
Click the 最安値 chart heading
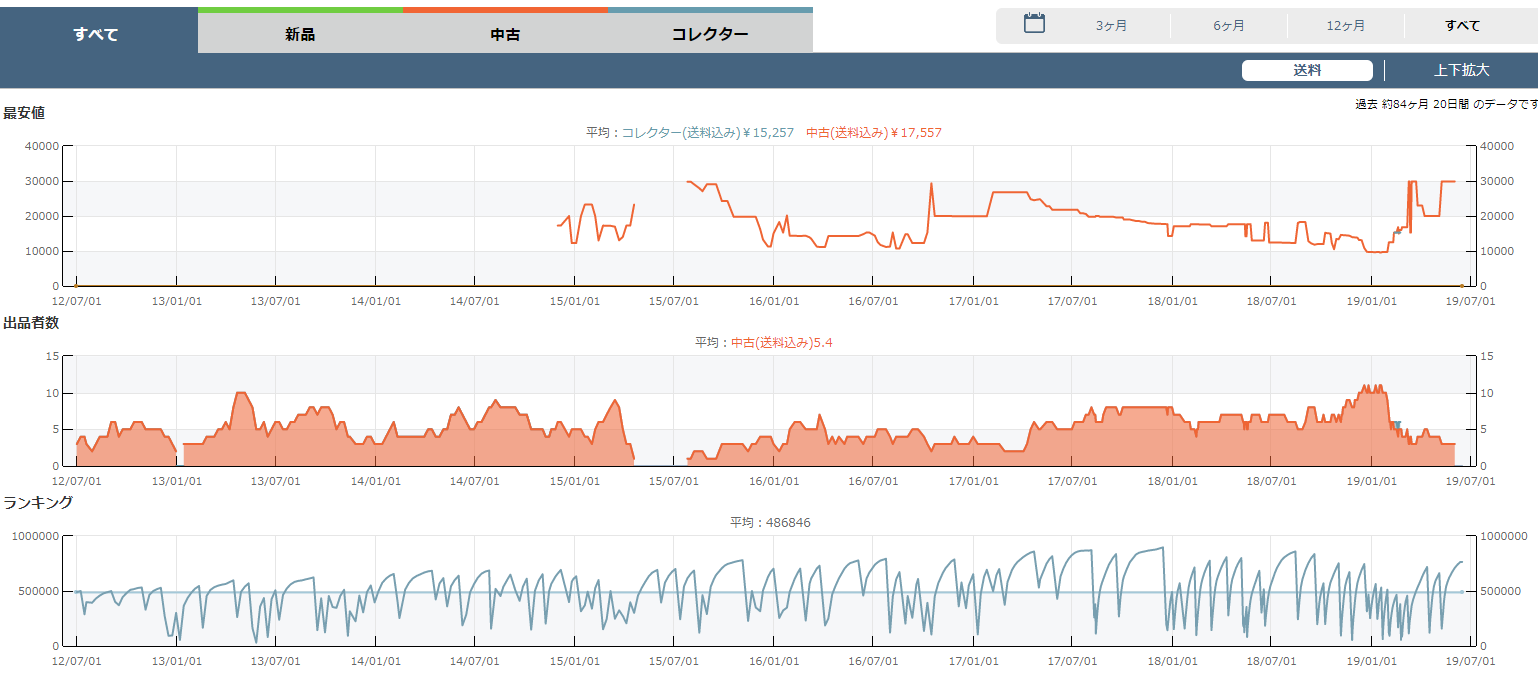pyautogui.click(x=24, y=113)
